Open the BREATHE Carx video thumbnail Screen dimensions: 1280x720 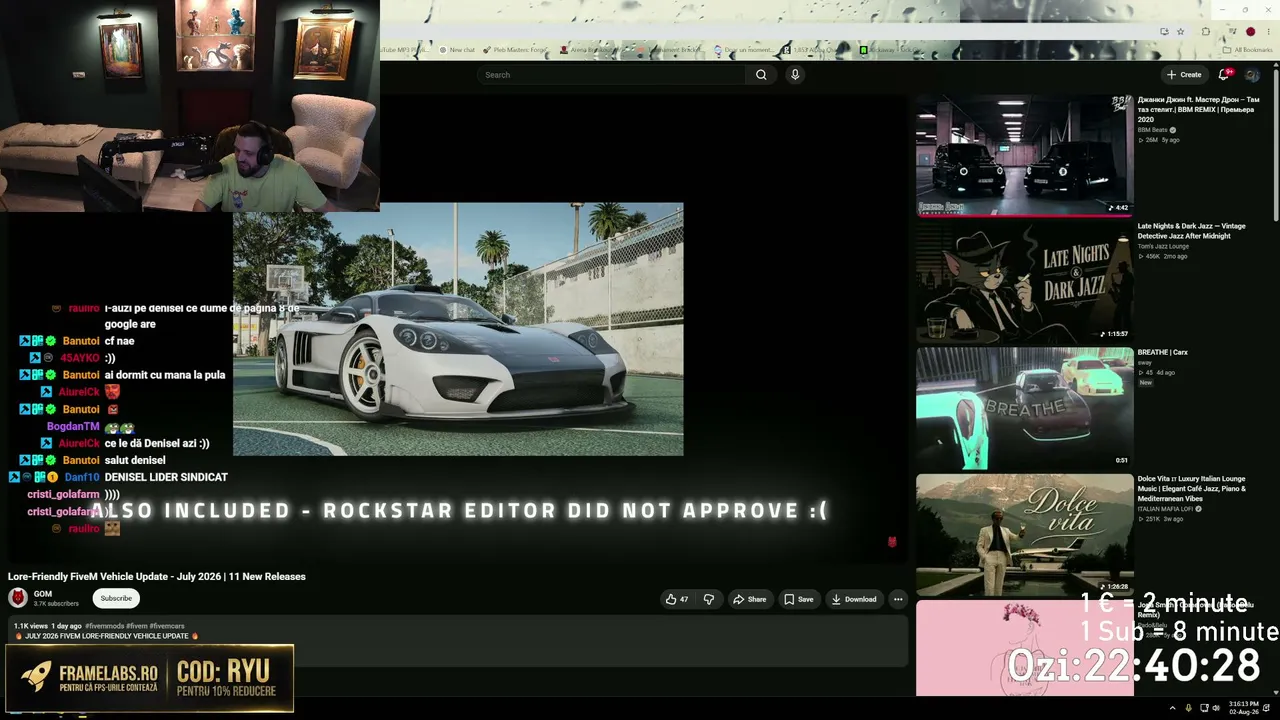pyautogui.click(x=1024, y=408)
